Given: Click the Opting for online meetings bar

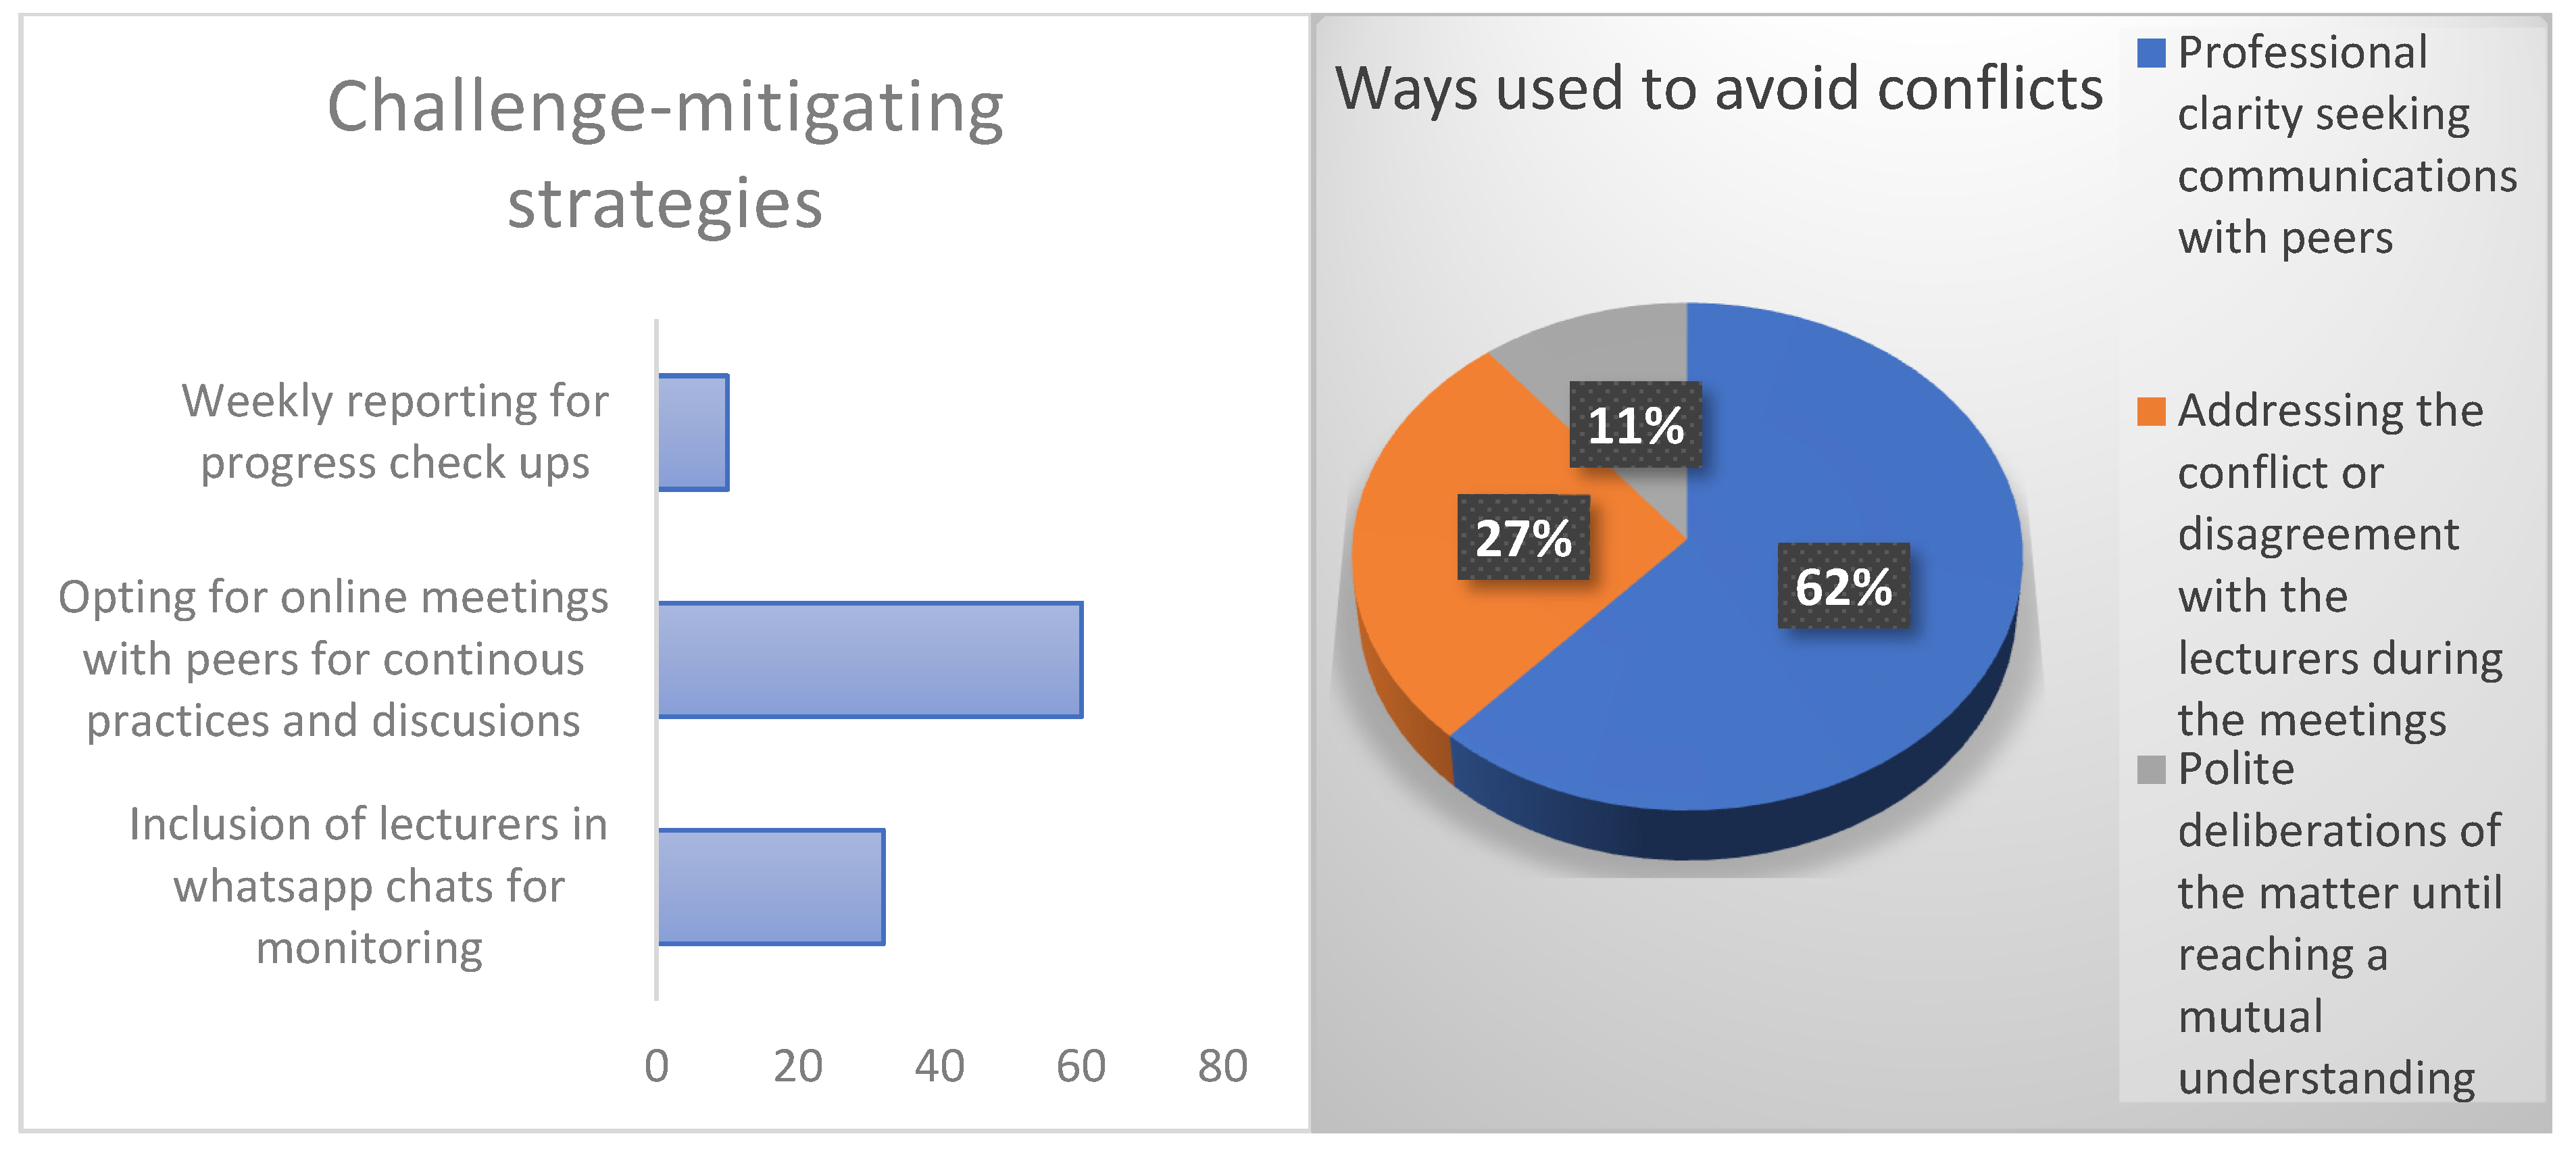Looking at the screenshot, I should click(870, 660).
